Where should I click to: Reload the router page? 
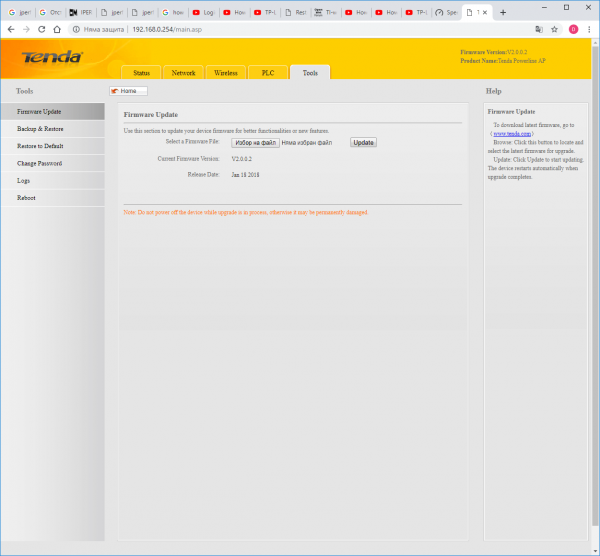click(x=41, y=29)
